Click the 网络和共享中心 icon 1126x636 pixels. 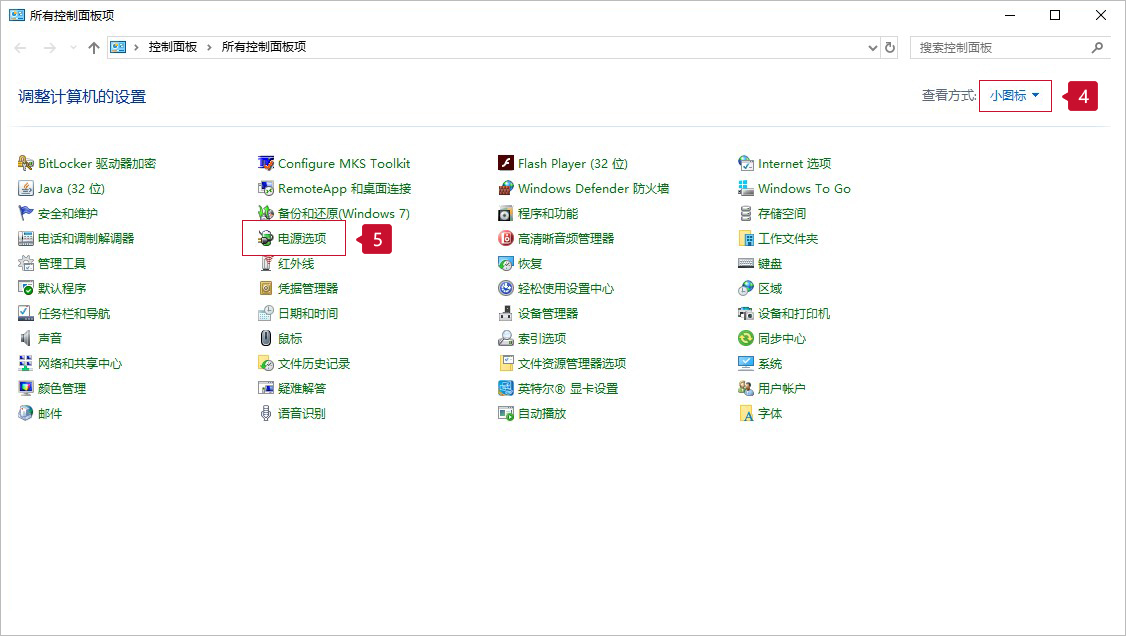tap(26, 364)
